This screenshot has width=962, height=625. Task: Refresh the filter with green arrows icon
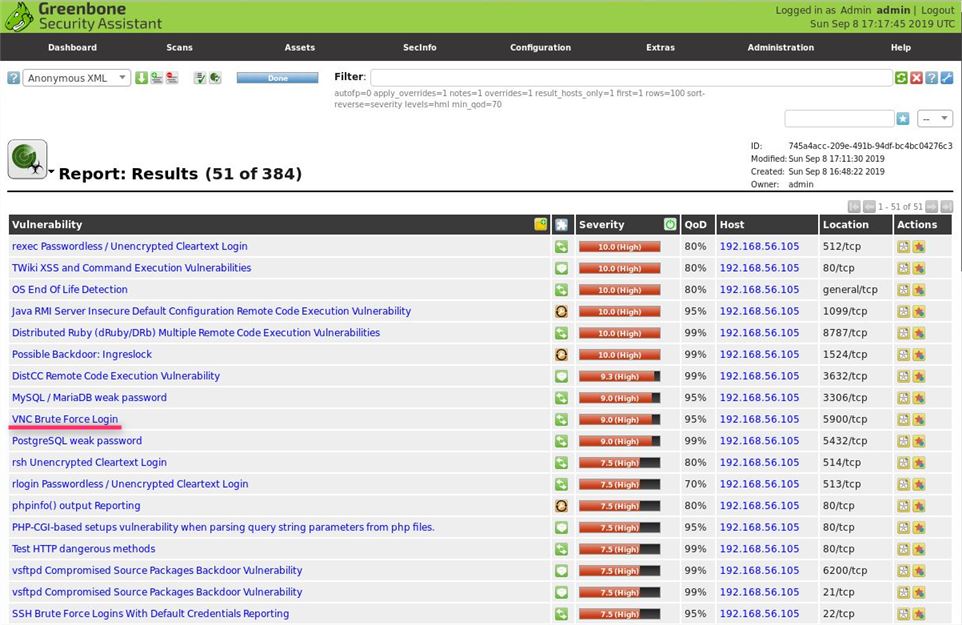(901, 78)
